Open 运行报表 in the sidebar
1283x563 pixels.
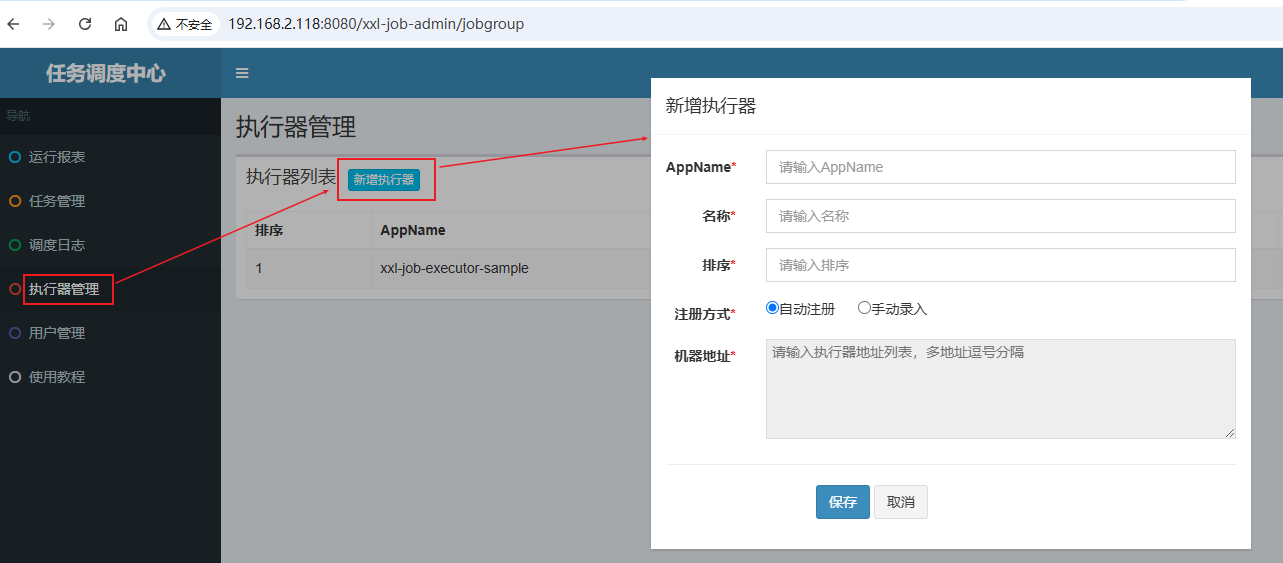point(110,157)
